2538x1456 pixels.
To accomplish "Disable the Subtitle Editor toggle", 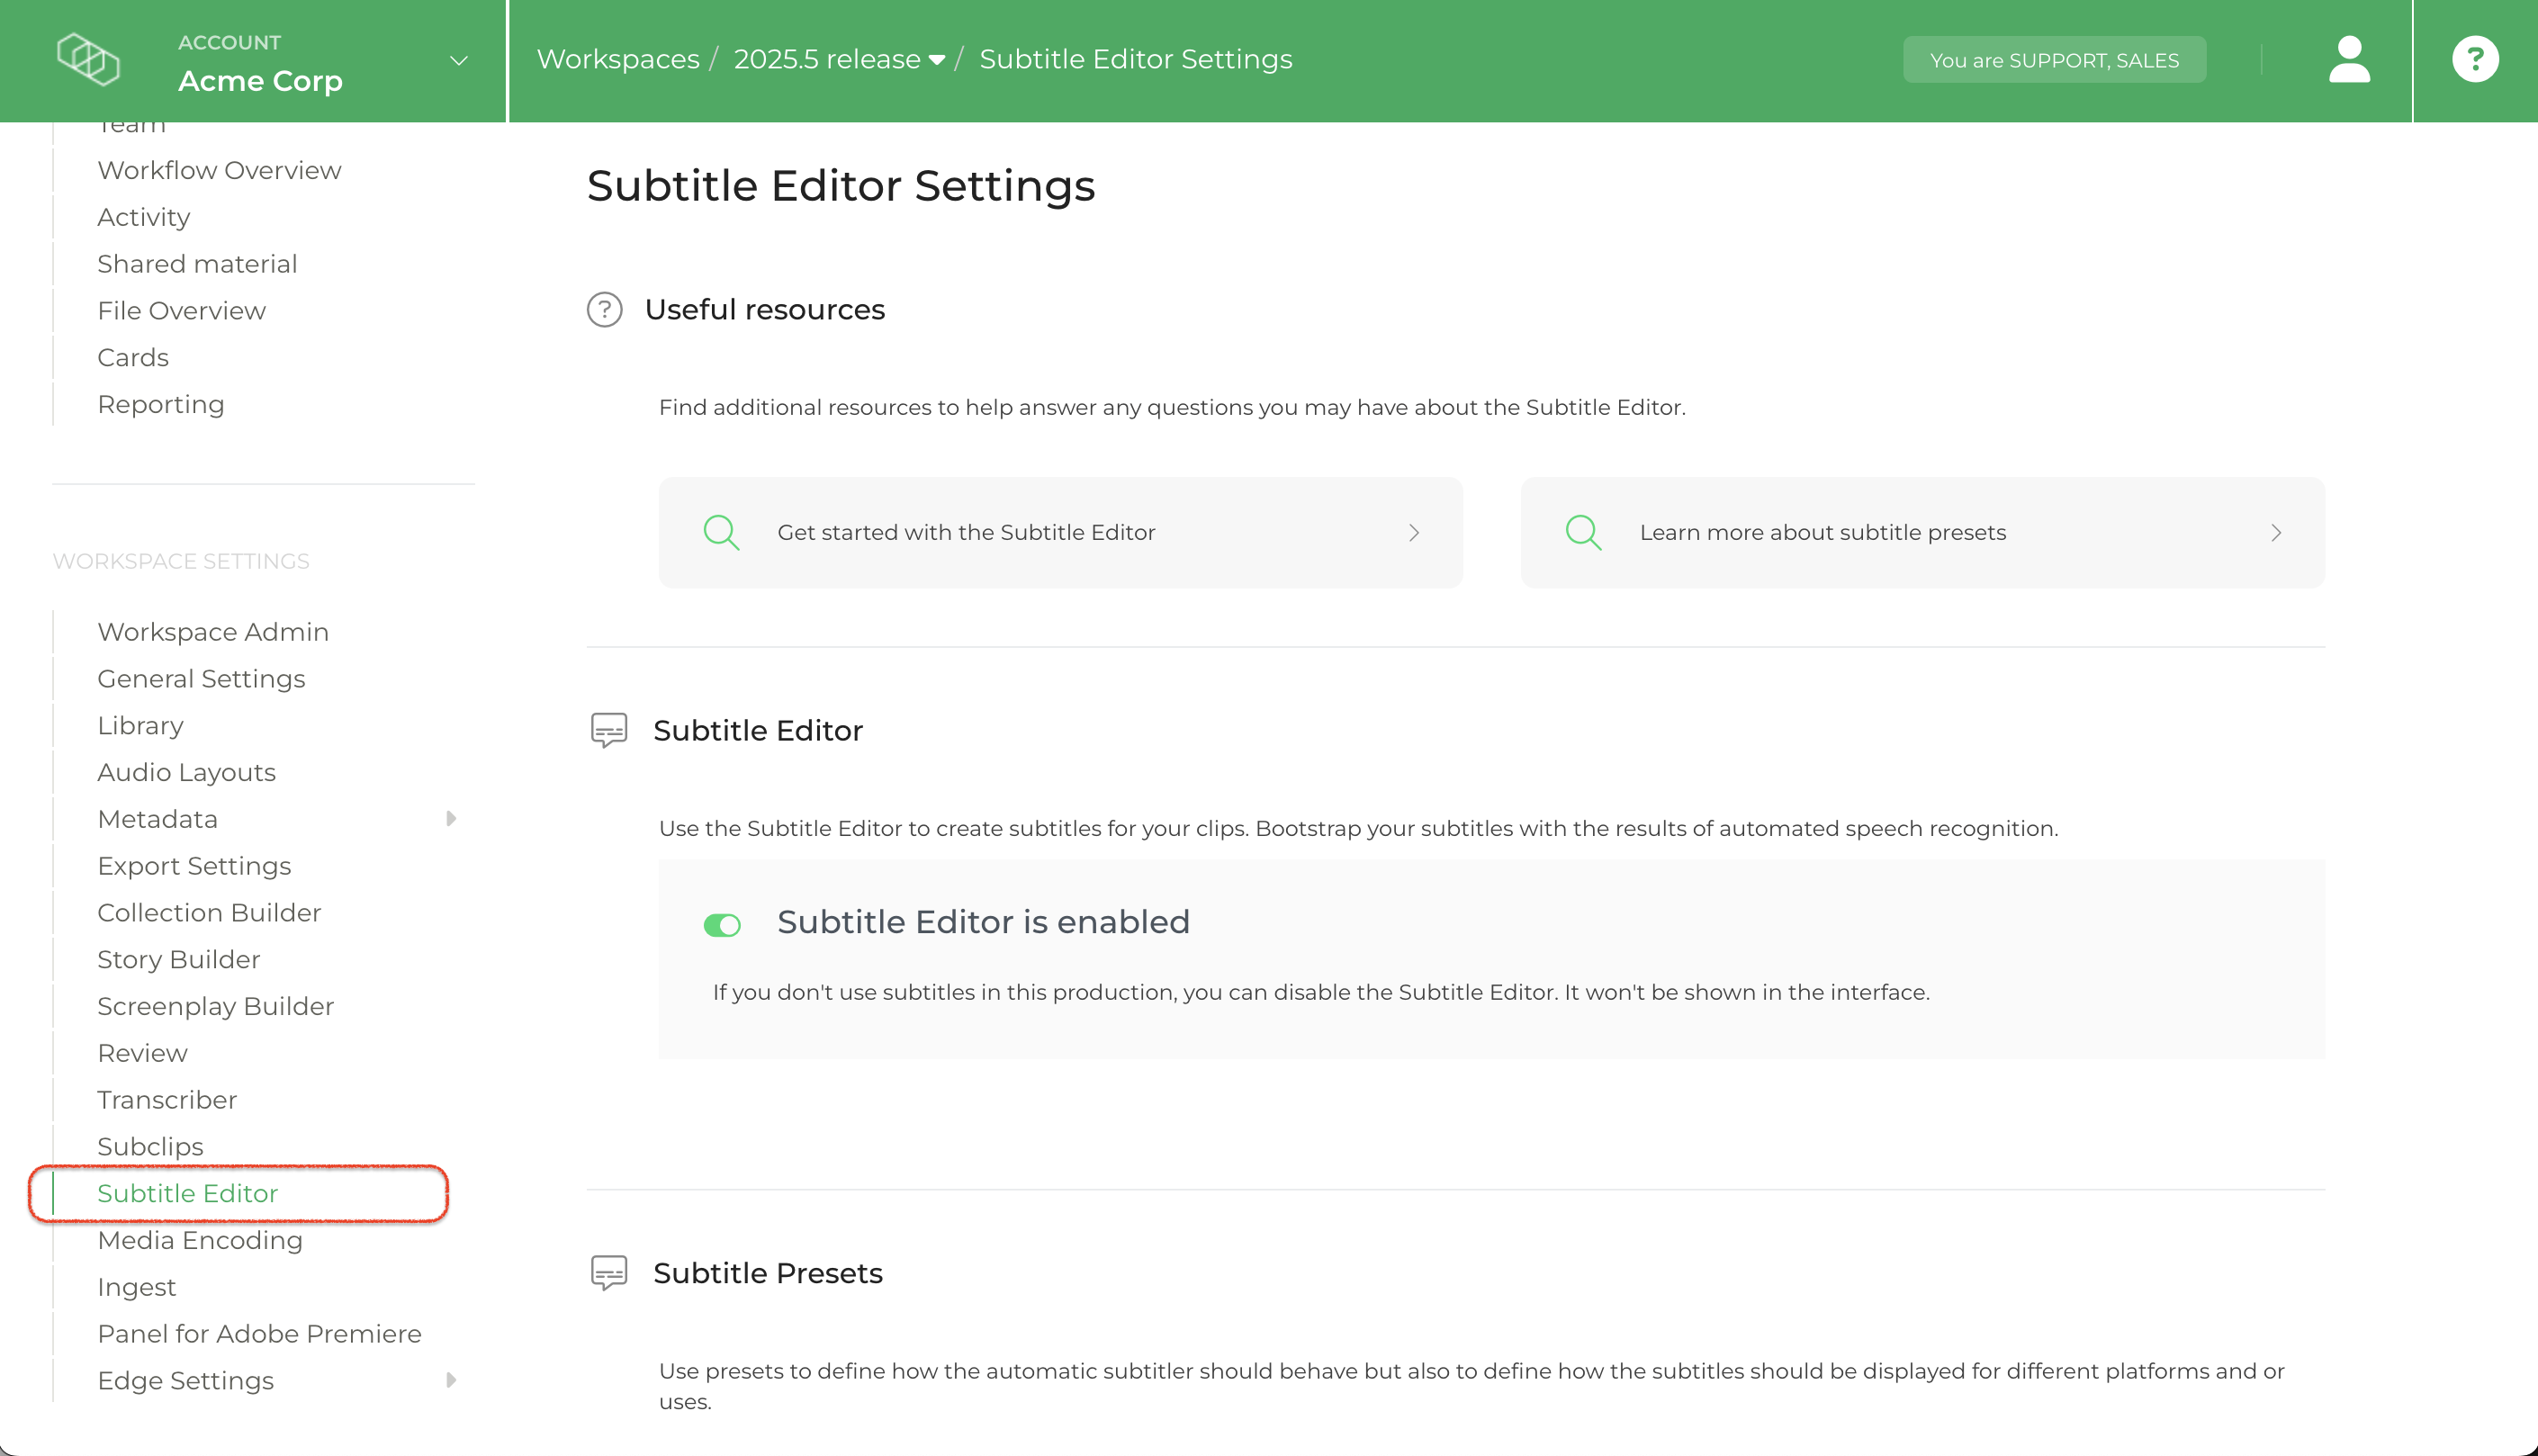I will (x=722, y=925).
